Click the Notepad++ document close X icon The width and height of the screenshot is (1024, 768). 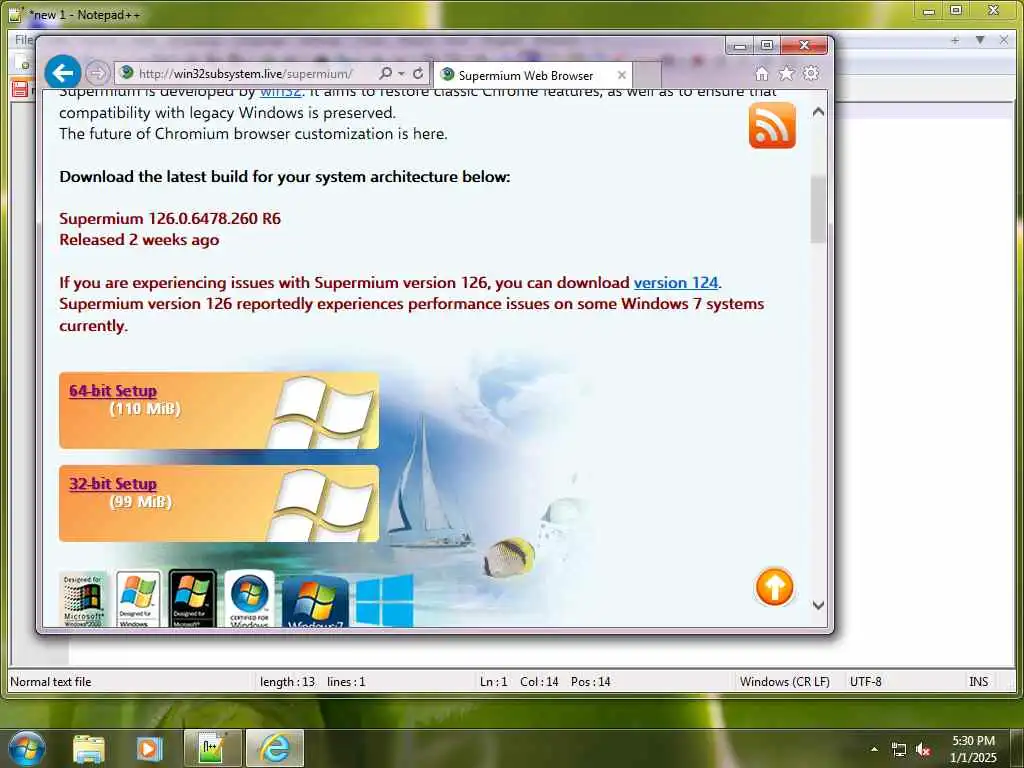tap(1004, 40)
